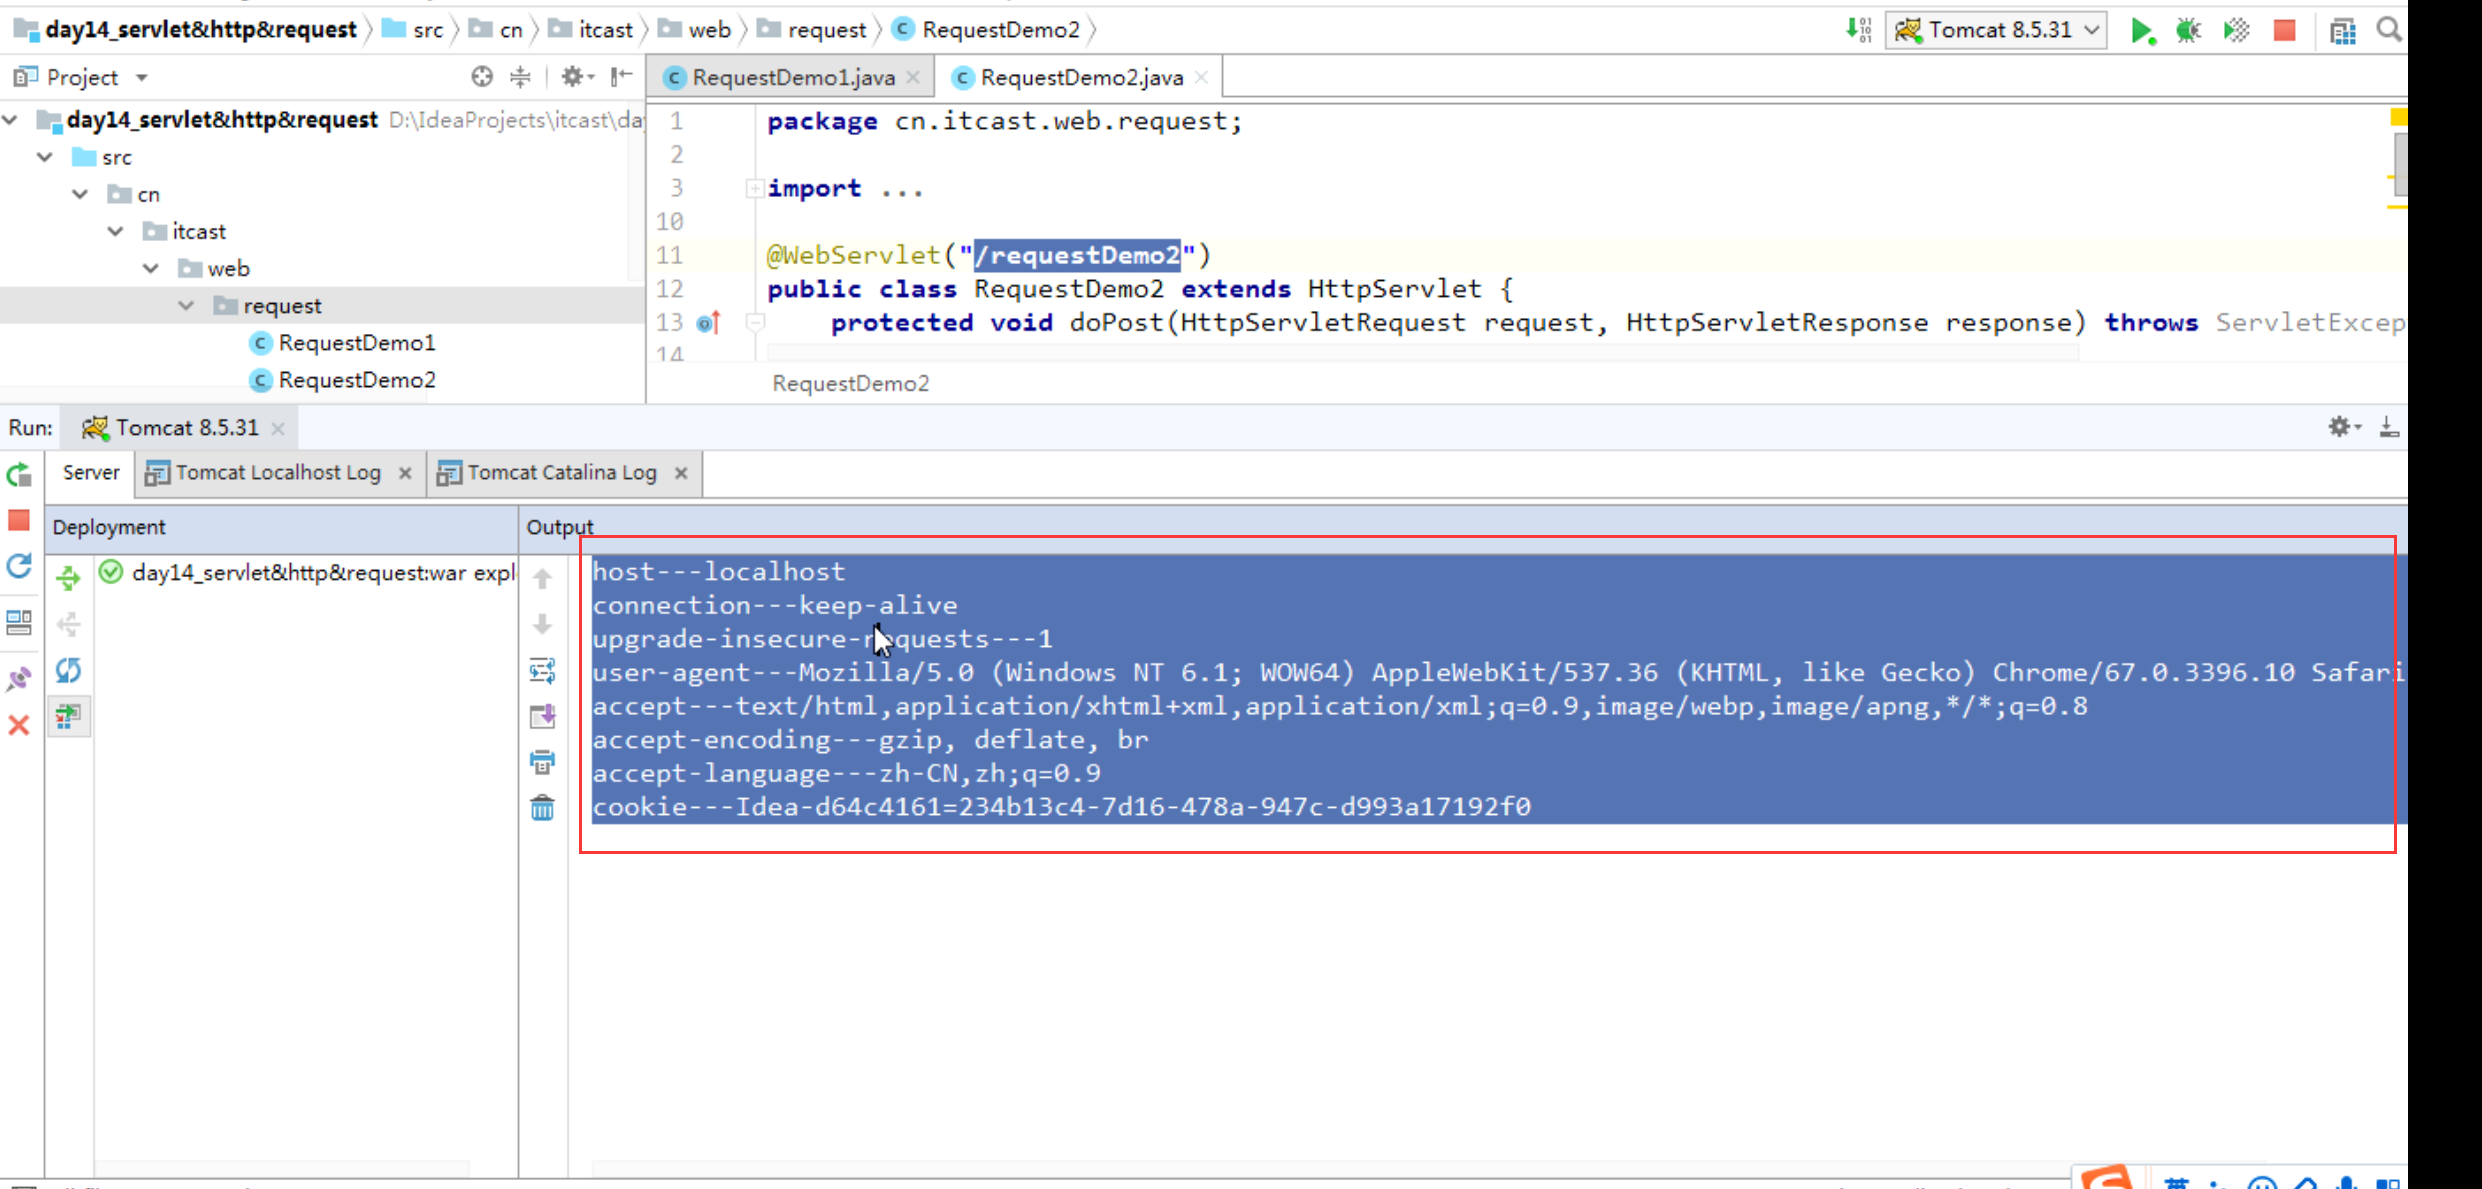Click the override gutter marker on line 13
This screenshot has width=2482, height=1189.
point(708,323)
